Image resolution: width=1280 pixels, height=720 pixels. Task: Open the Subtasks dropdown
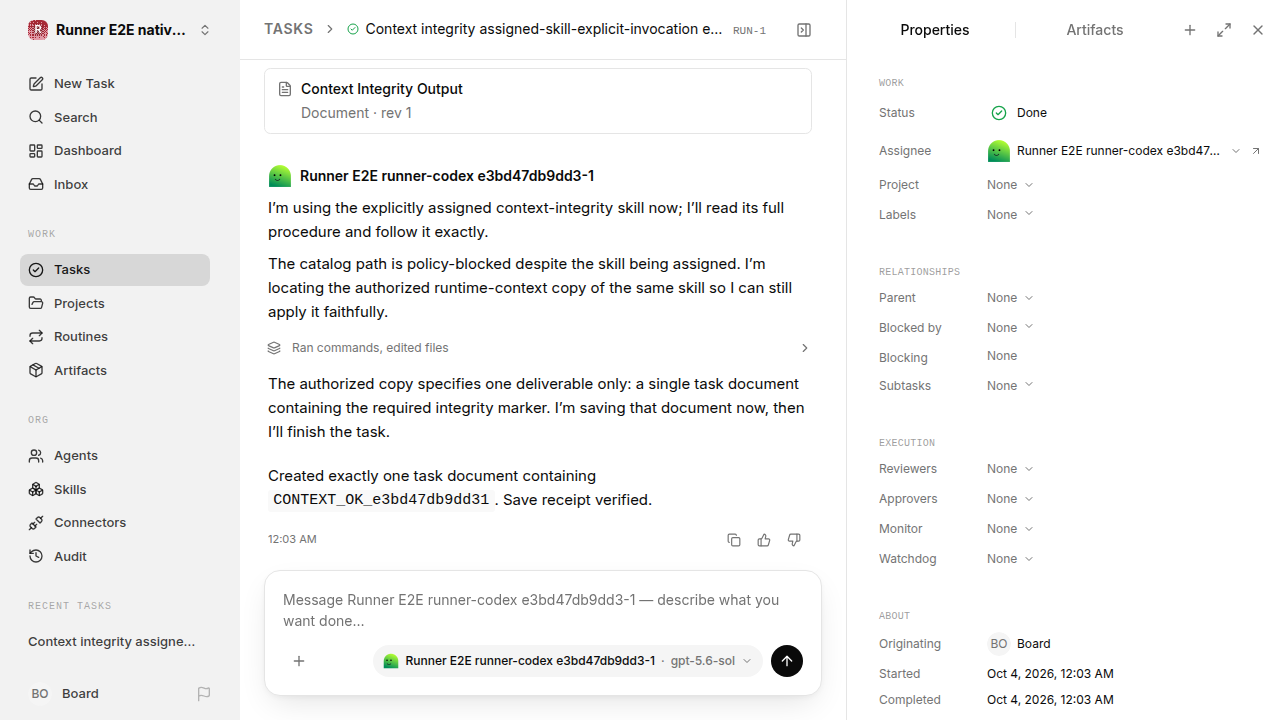[x=1010, y=385]
